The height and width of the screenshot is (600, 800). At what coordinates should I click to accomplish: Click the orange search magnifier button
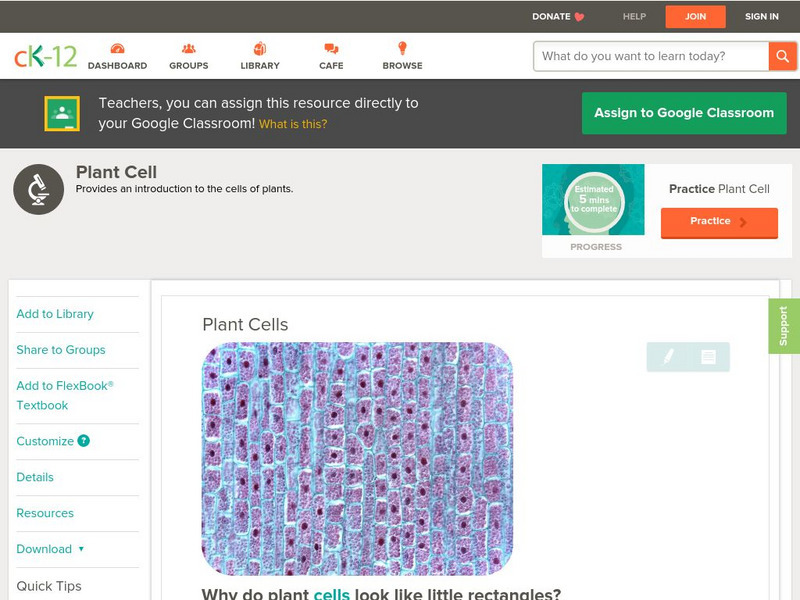coord(782,56)
